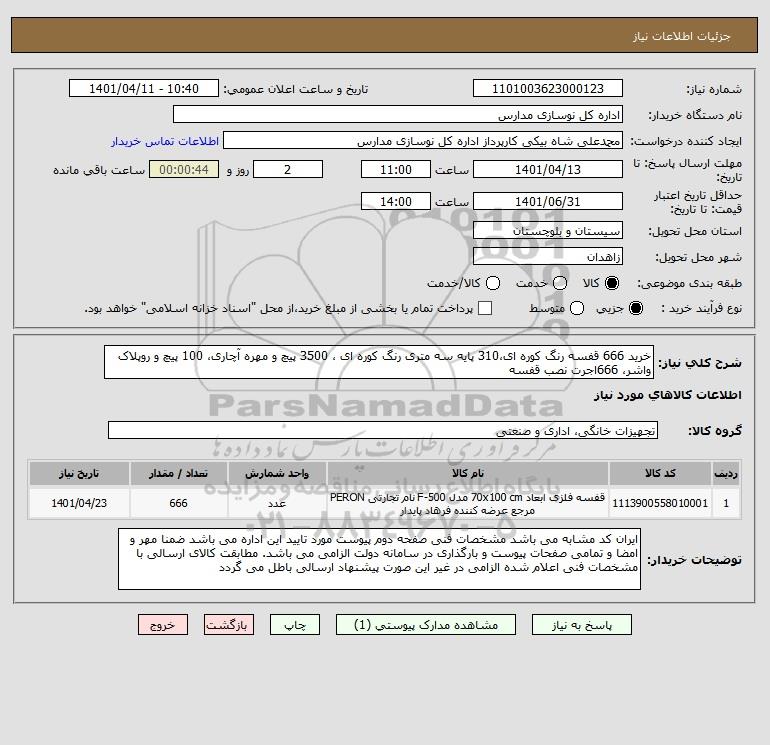This screenshot has width=770, height=745.
Task: Click the deadline time field 11:00
Action: pyautogui.click(x=396, y=169)
